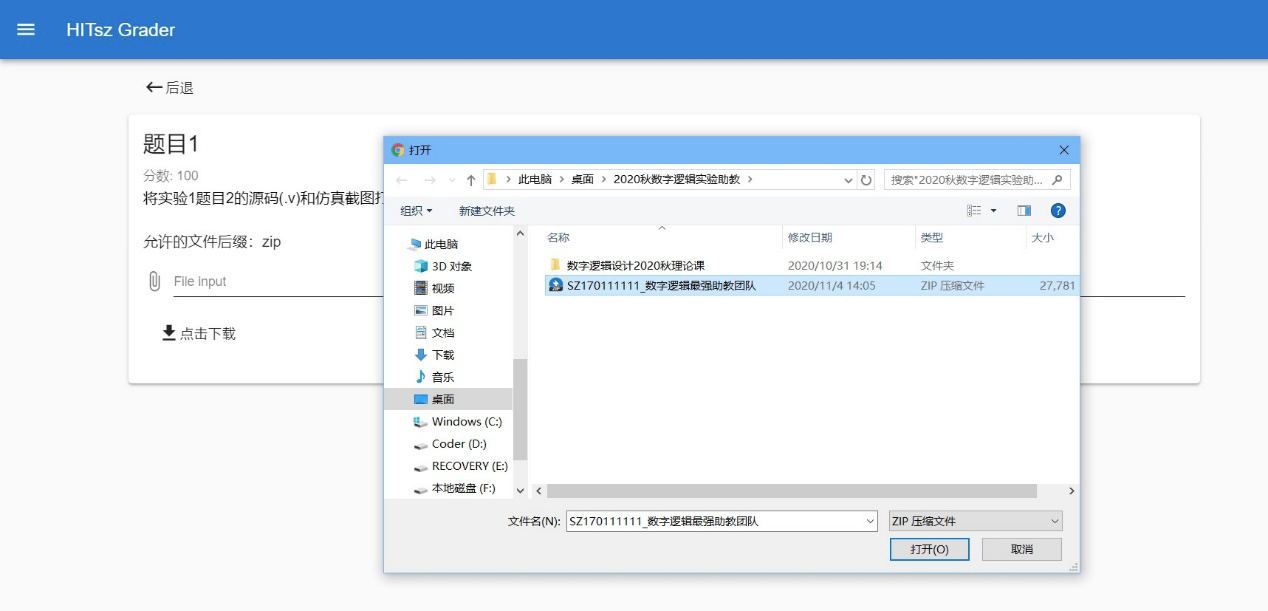Screen dimensions: 1268x611
Task: Refresh the current folder listing
Action: [x=867, y=180]
